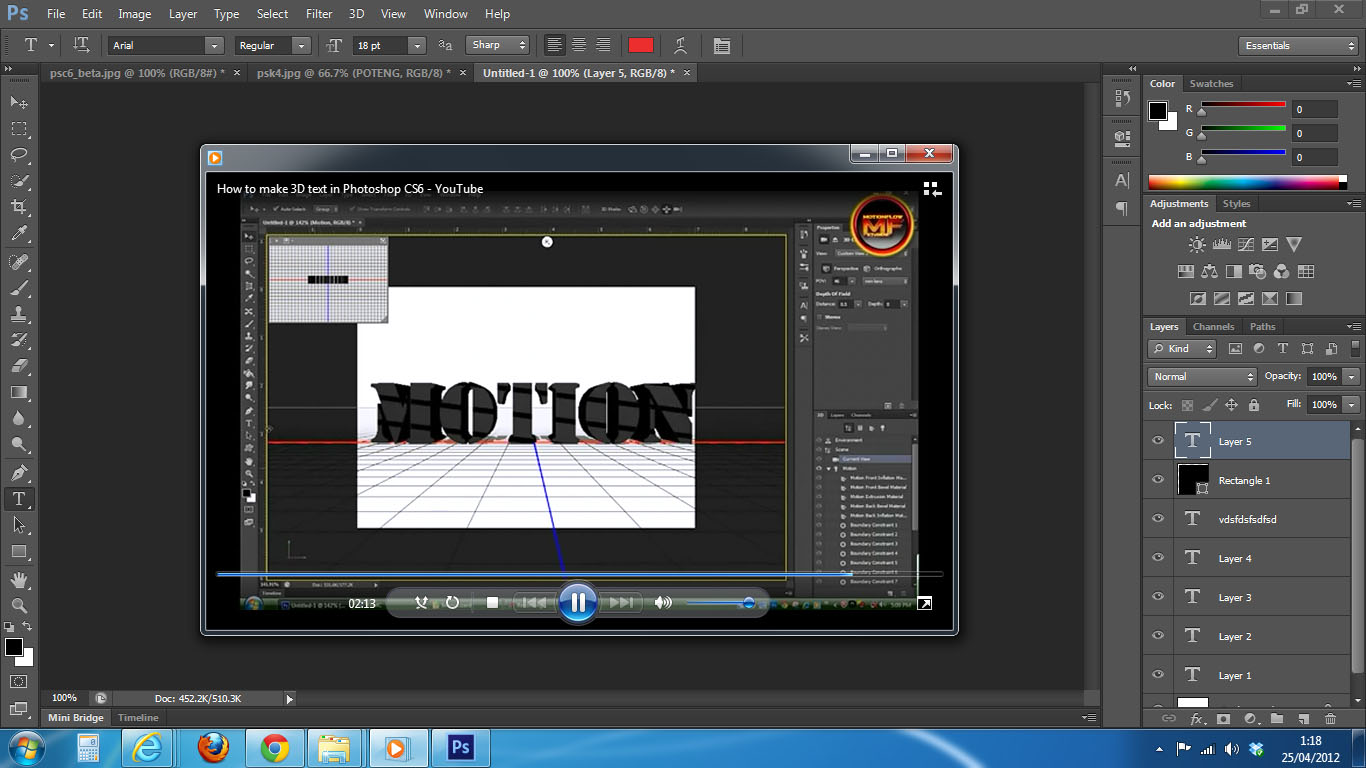
Task: Switch to the Channels tab
Action: pyautogui.click(x=1213, y=326)
